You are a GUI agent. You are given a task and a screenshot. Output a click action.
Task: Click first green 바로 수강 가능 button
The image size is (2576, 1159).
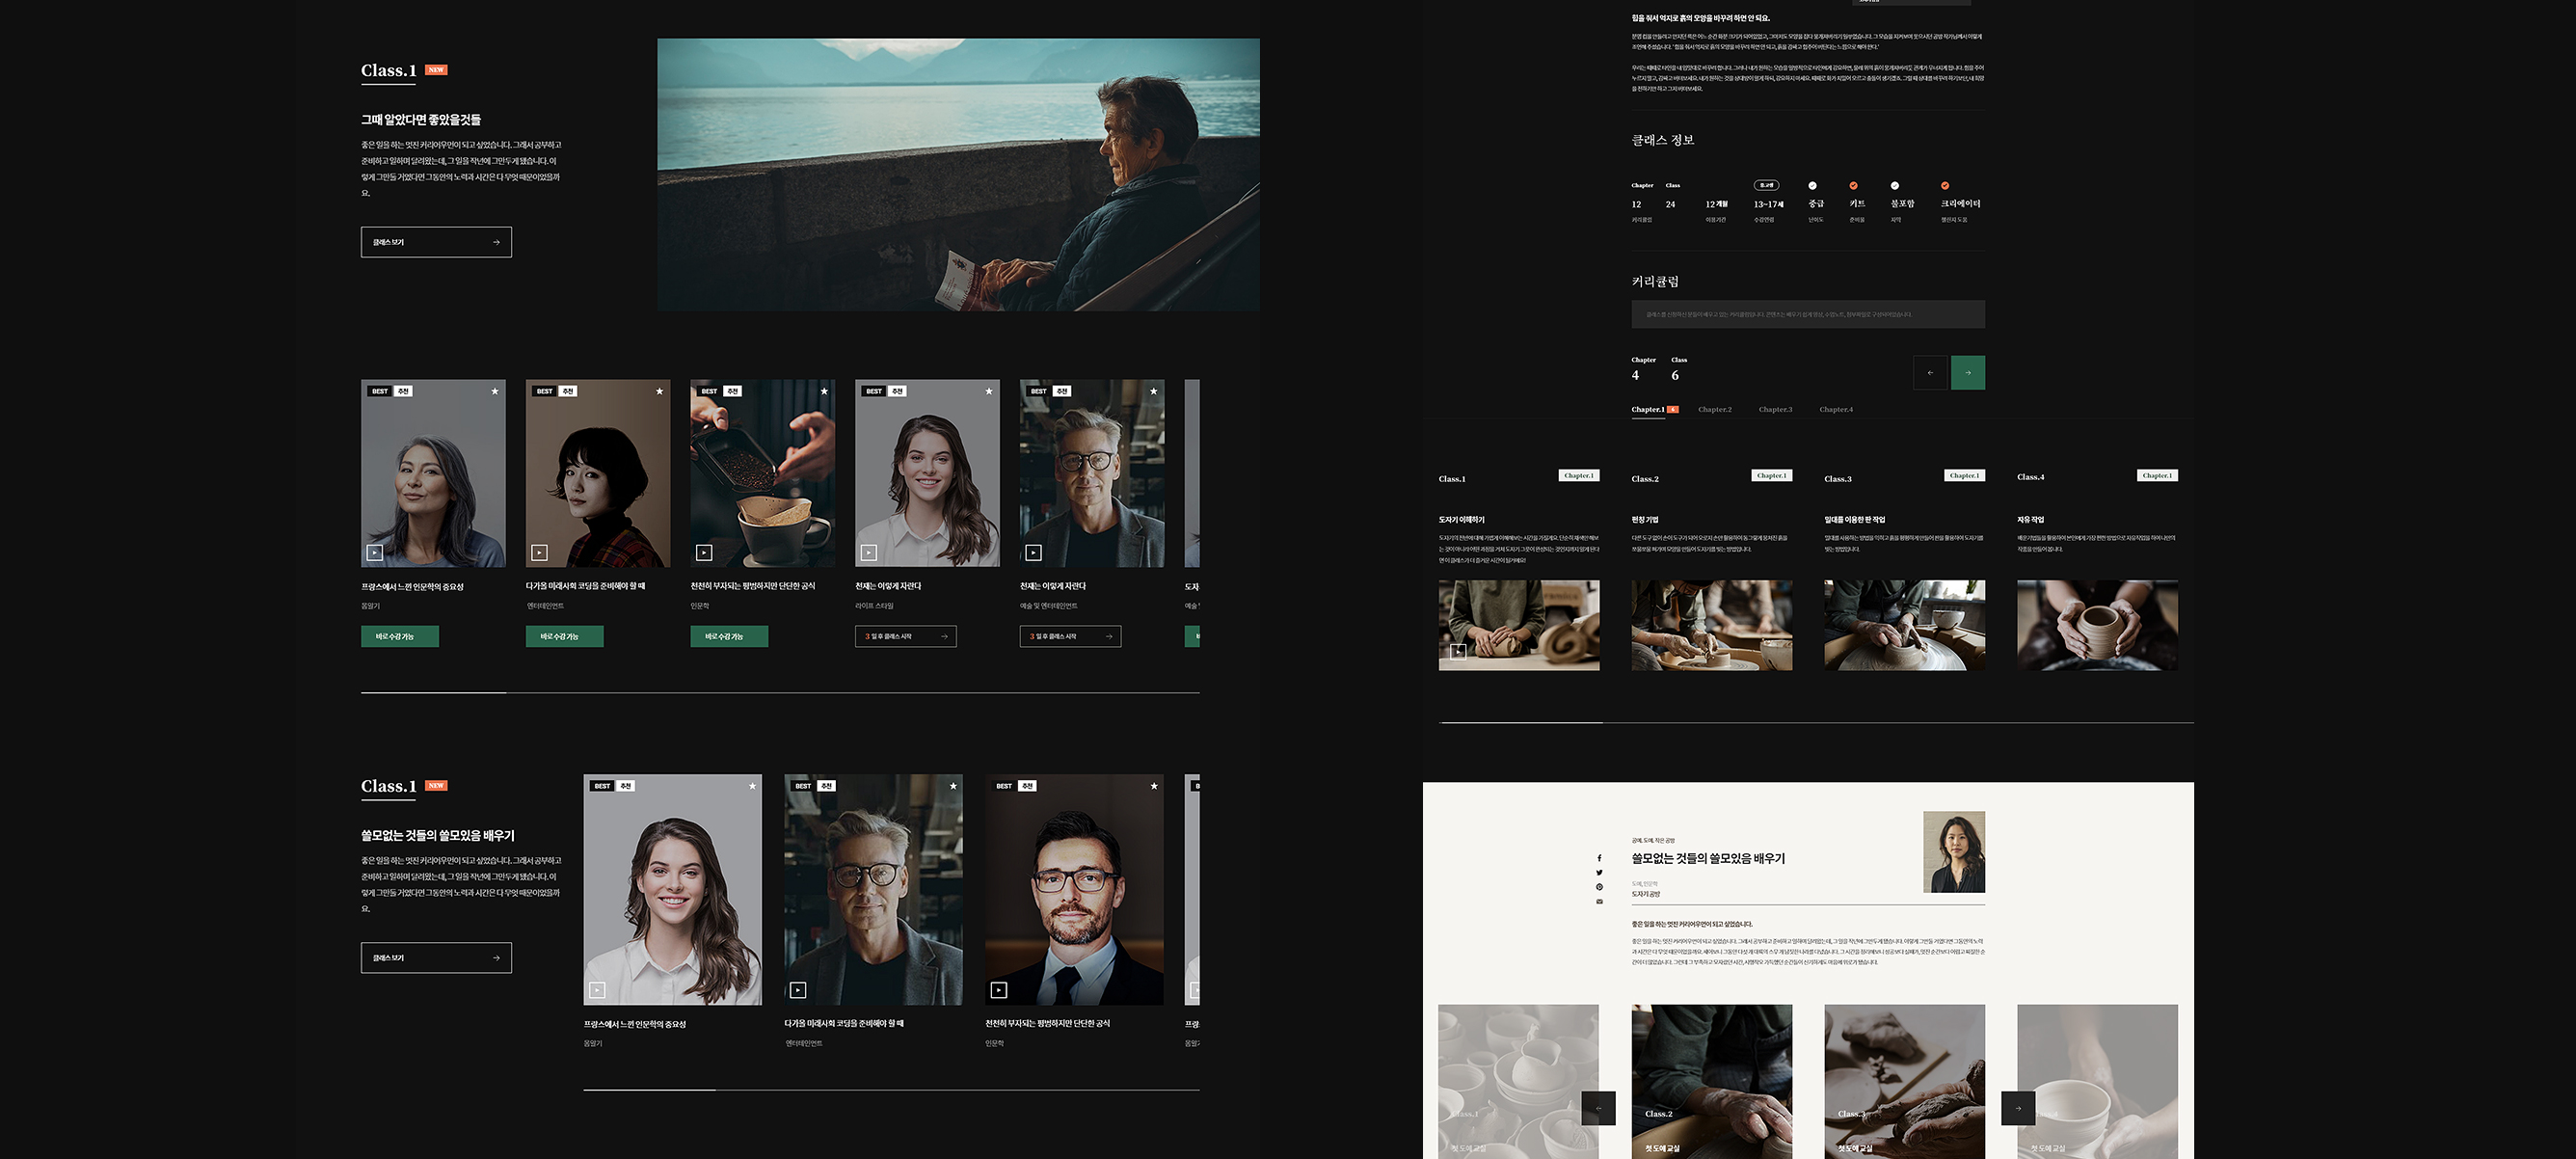click(x=400, y=637)
